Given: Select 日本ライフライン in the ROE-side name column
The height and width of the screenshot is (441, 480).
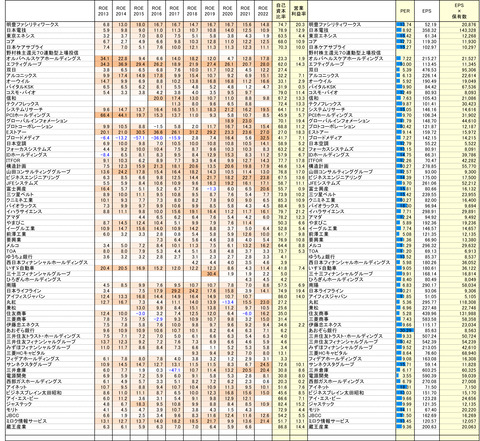Looking at the screenshot, I should tap(24, 291).
